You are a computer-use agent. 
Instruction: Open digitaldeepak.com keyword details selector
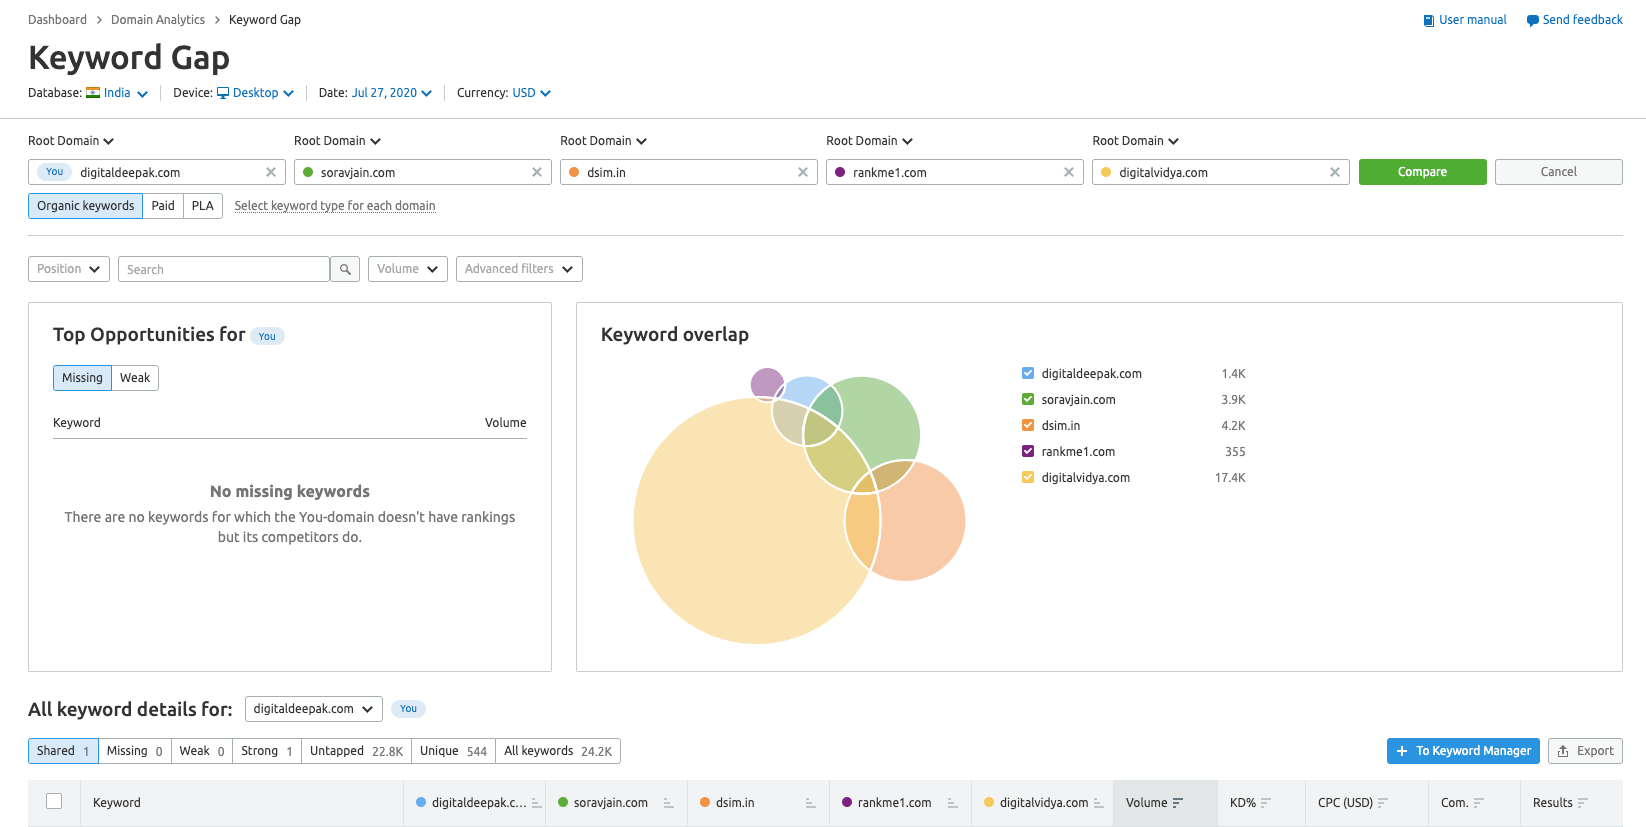click(314, 709)
